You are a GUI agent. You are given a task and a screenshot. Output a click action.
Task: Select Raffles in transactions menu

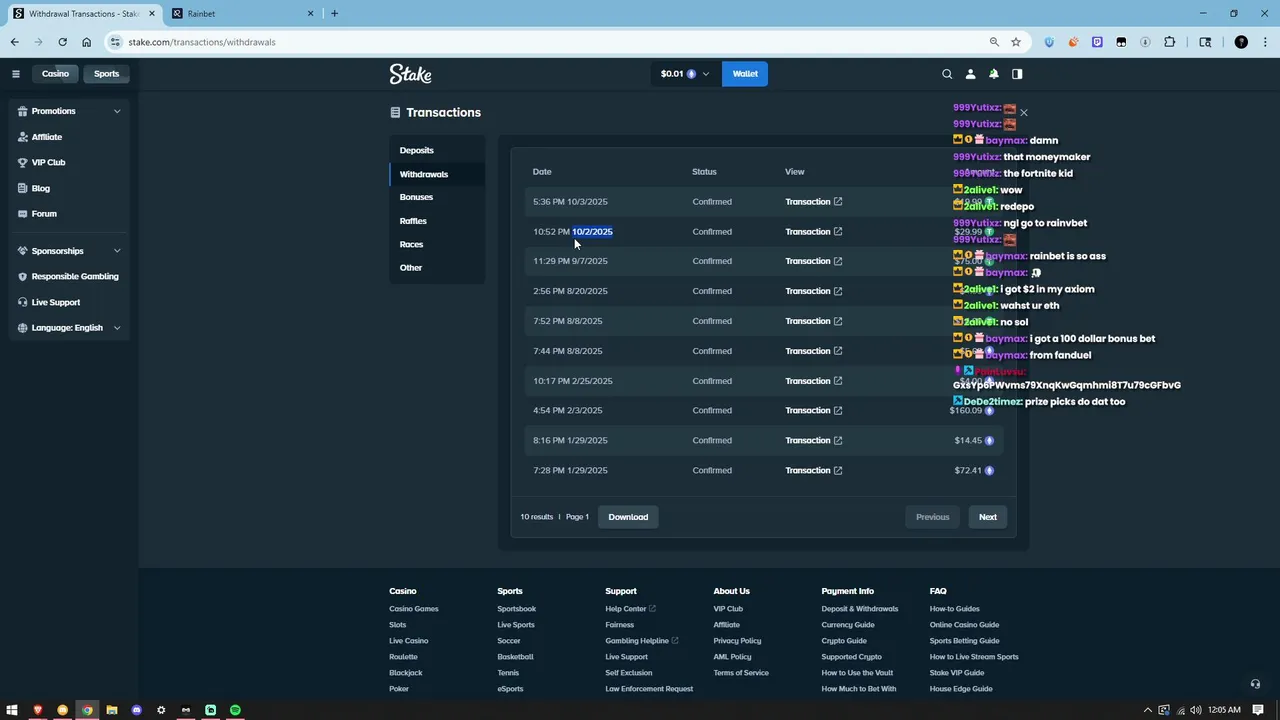(437, 221)
